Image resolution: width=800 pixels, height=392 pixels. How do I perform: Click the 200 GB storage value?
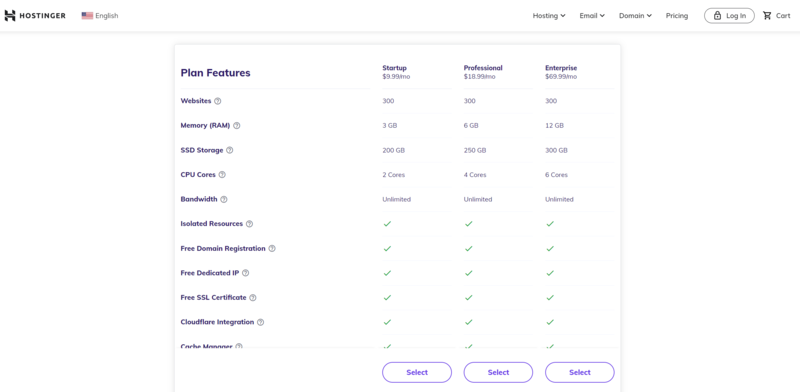(394, 150)
